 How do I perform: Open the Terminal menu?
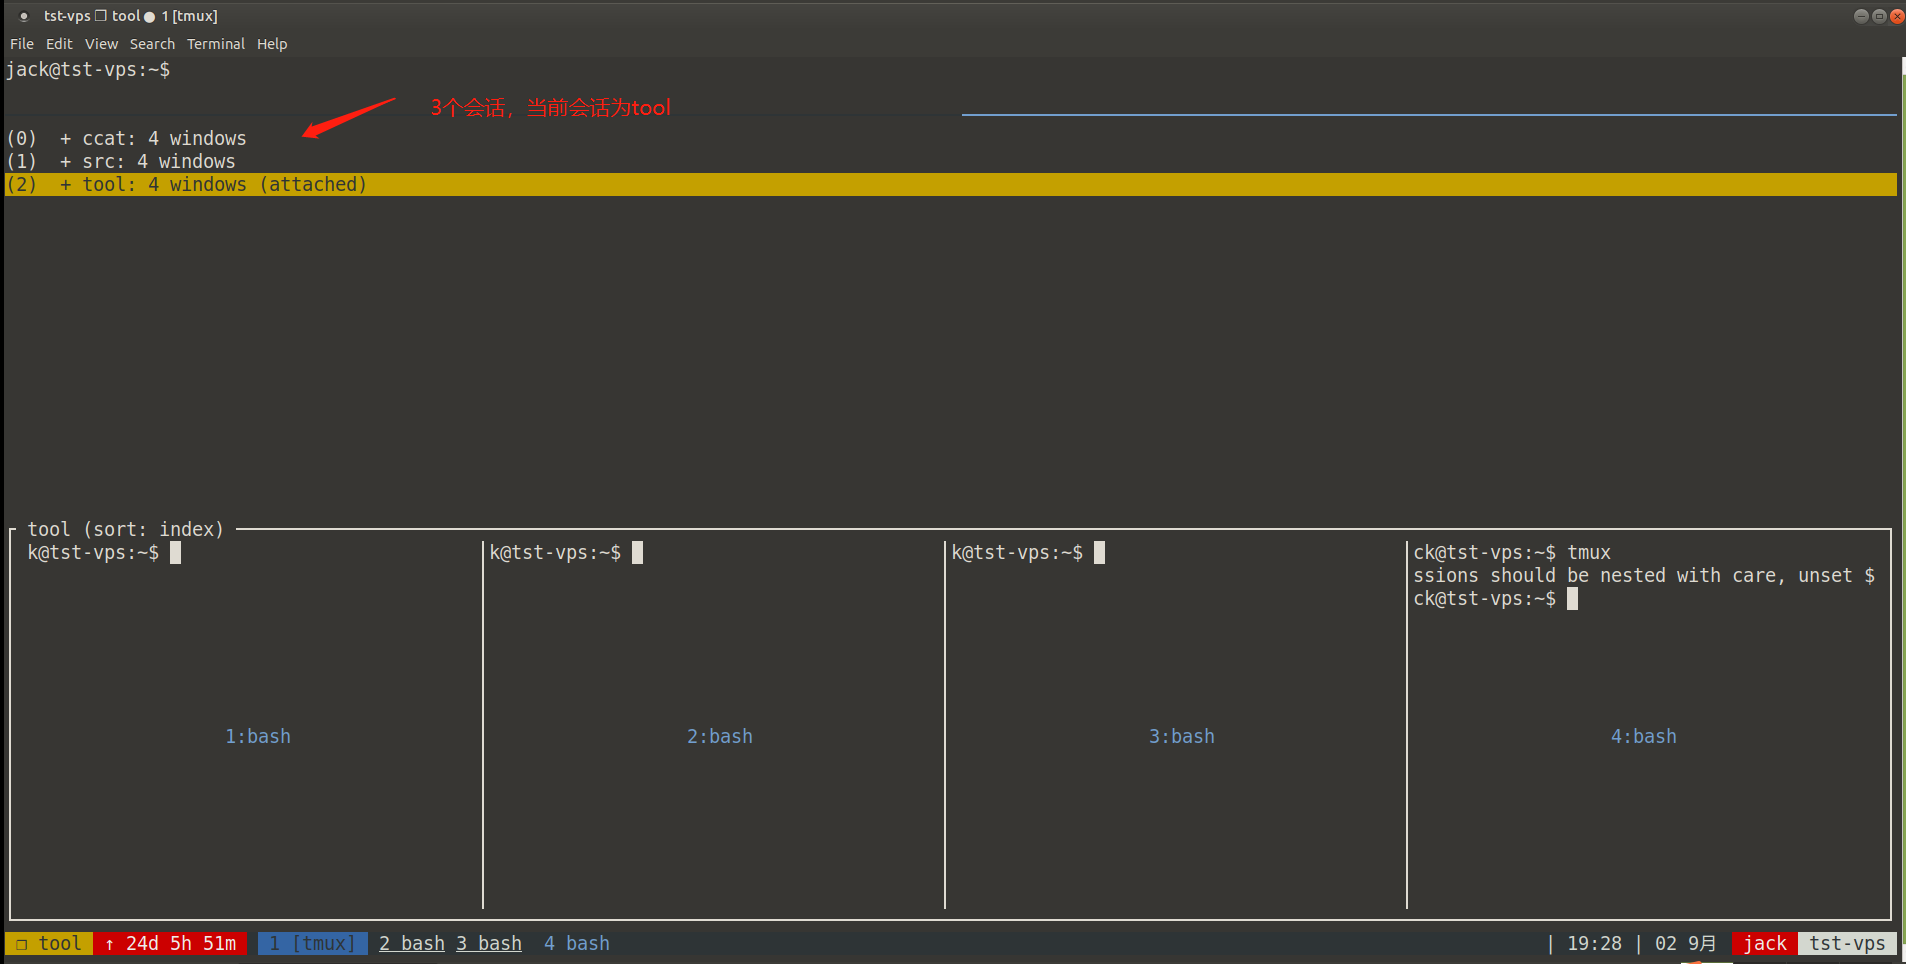[215, 44]
